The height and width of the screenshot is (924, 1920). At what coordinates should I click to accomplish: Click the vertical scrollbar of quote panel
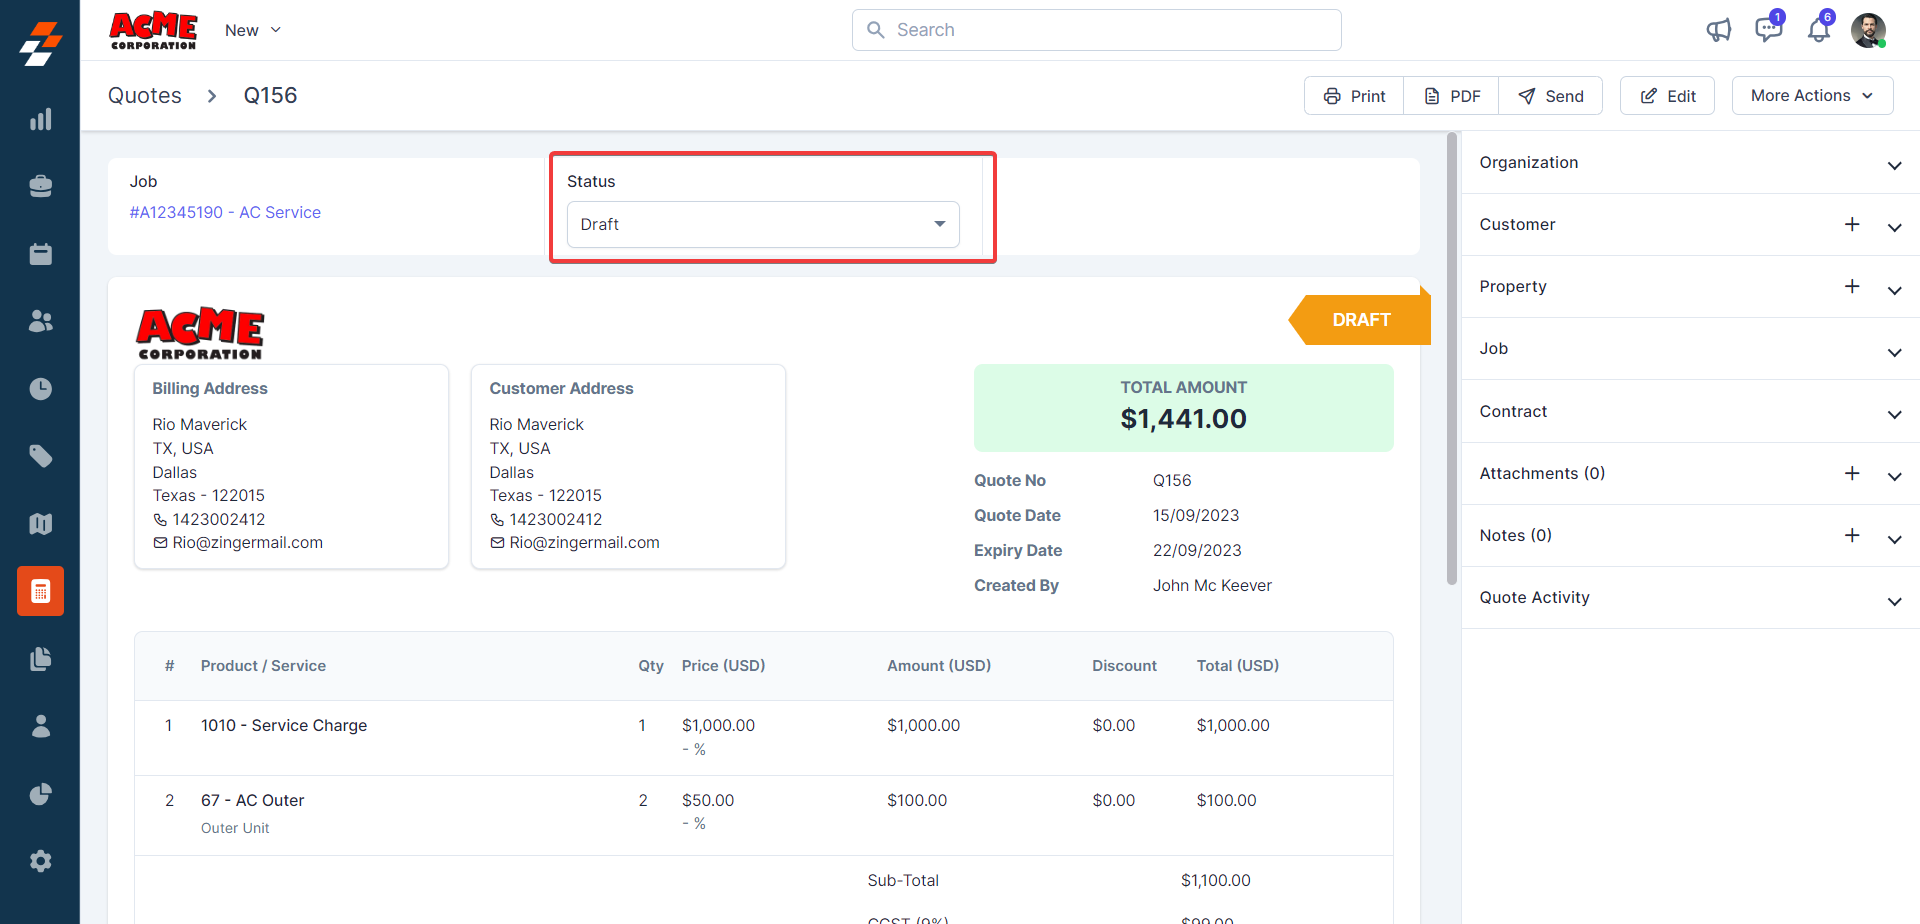(1452, 360)
